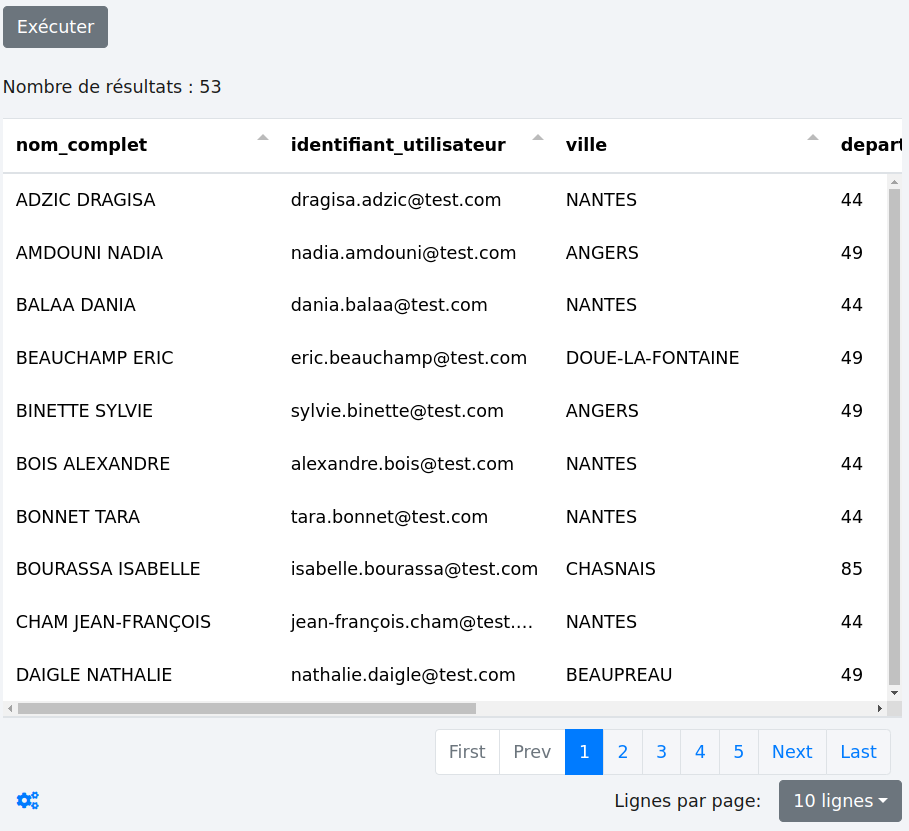Sort by identifiant_utilisateur column arrow
This screenshot has height=831, width=909.
pyautogui.click(x=538, y=138)
